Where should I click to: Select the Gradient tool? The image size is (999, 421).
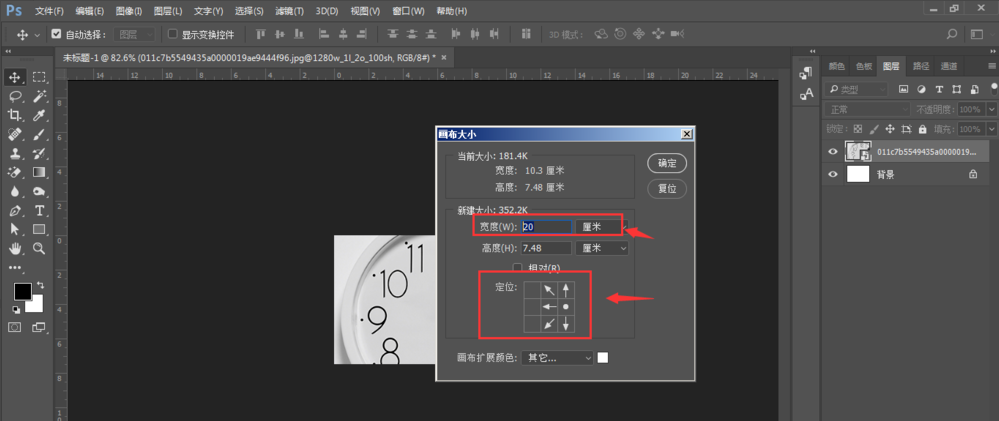pos(40,172)
